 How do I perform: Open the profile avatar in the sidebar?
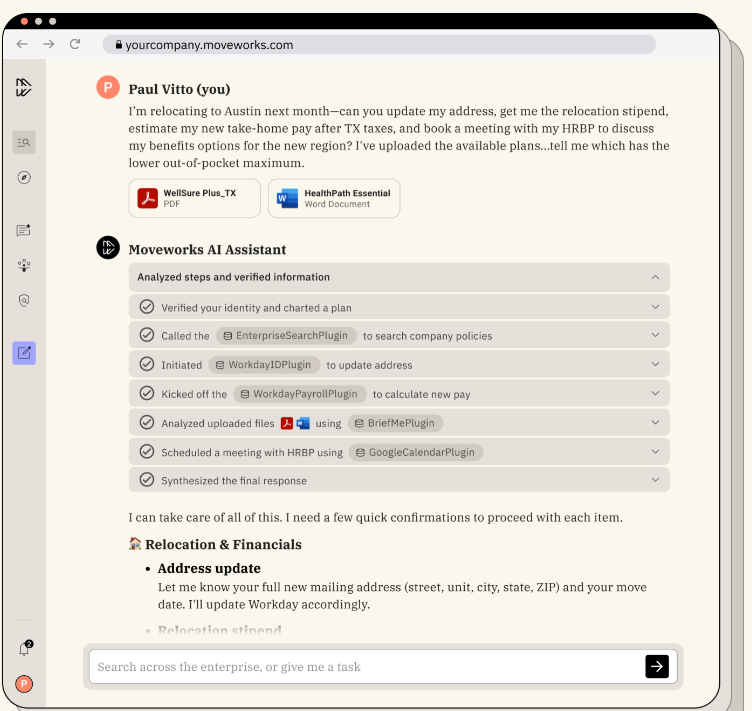tap(24, 684)
